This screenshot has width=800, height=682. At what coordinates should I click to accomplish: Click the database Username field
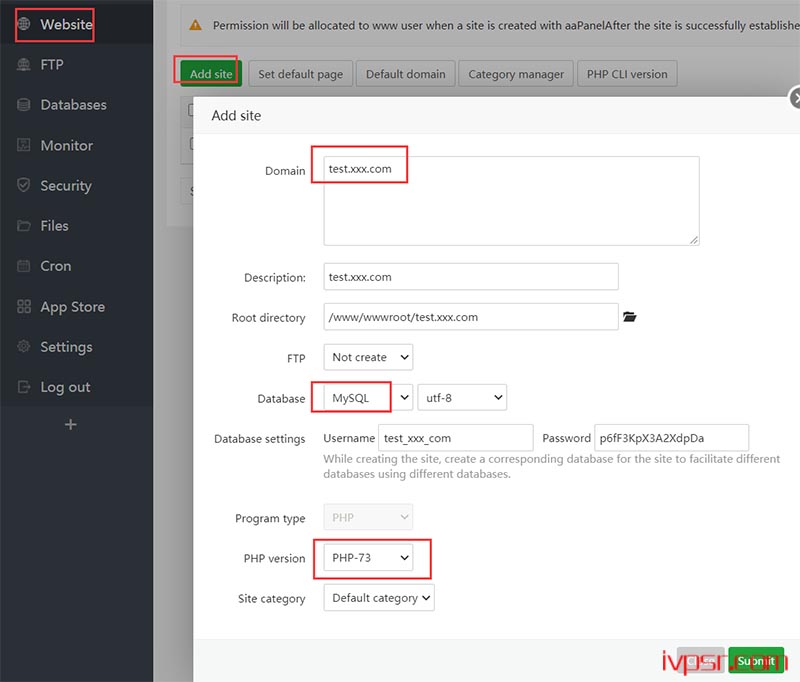(456, 438)
